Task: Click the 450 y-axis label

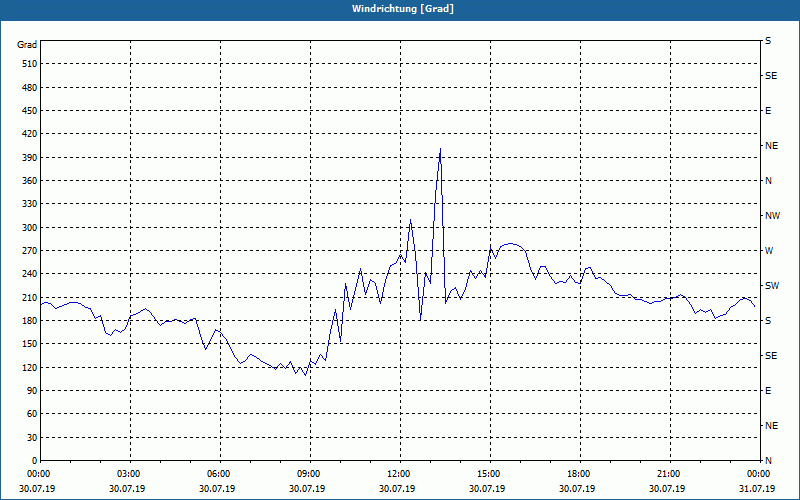Action: [x=30, y=111]
